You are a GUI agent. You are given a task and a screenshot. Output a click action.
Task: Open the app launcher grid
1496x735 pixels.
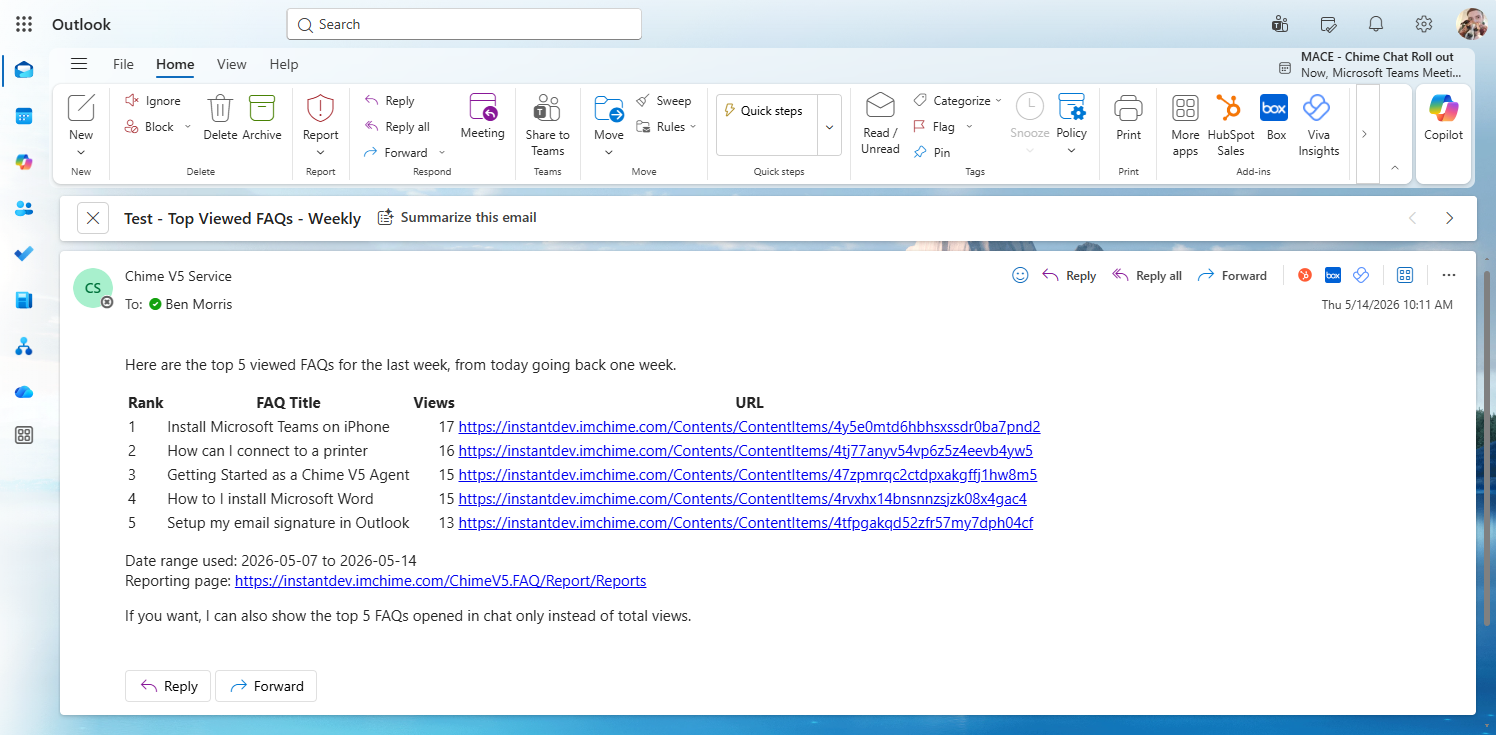(24, 24)
